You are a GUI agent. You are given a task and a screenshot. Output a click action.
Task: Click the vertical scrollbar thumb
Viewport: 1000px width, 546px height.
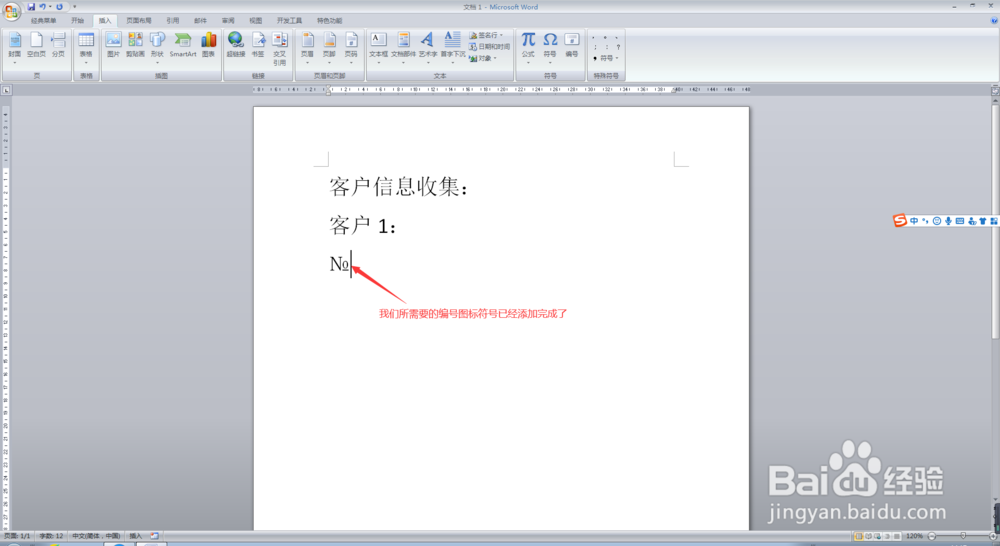(x=995, y=220)
